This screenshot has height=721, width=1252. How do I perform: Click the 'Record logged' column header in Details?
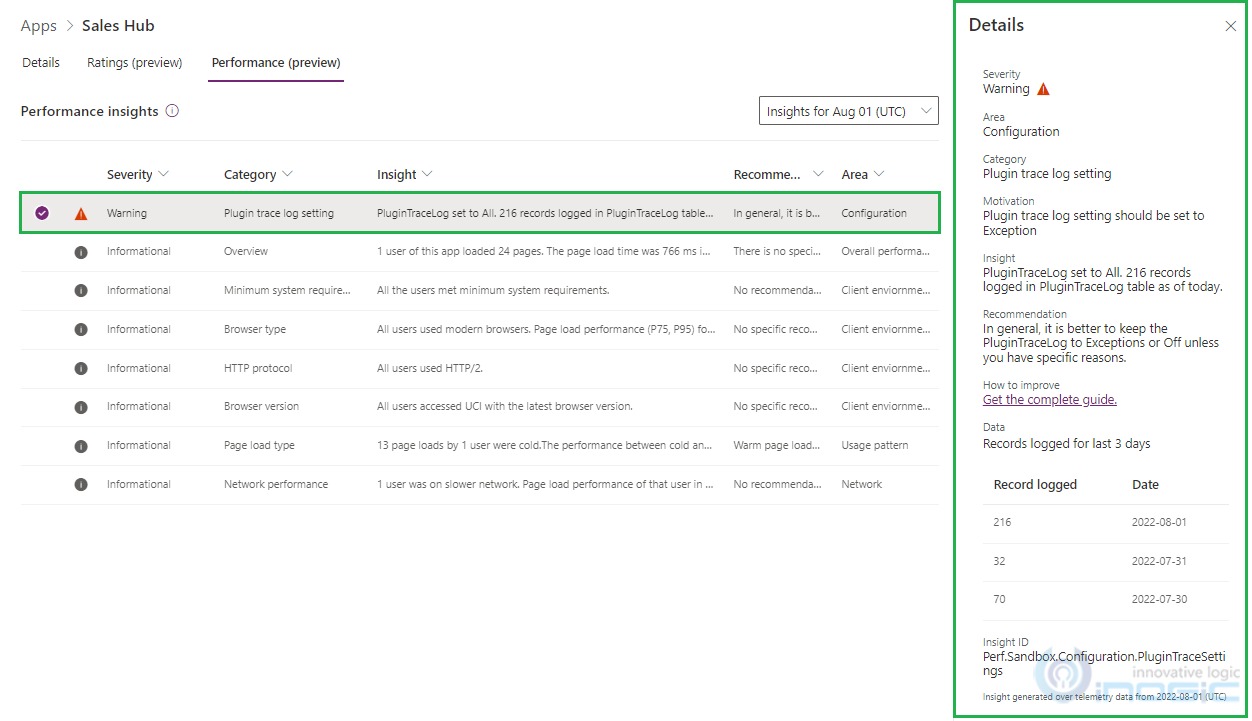[1035, 485]
